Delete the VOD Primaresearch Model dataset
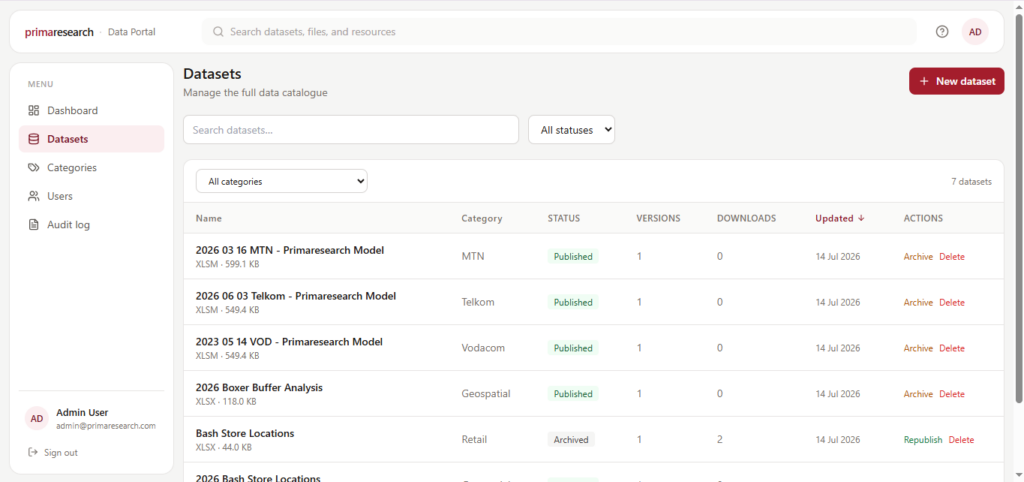 coord(952,348)
